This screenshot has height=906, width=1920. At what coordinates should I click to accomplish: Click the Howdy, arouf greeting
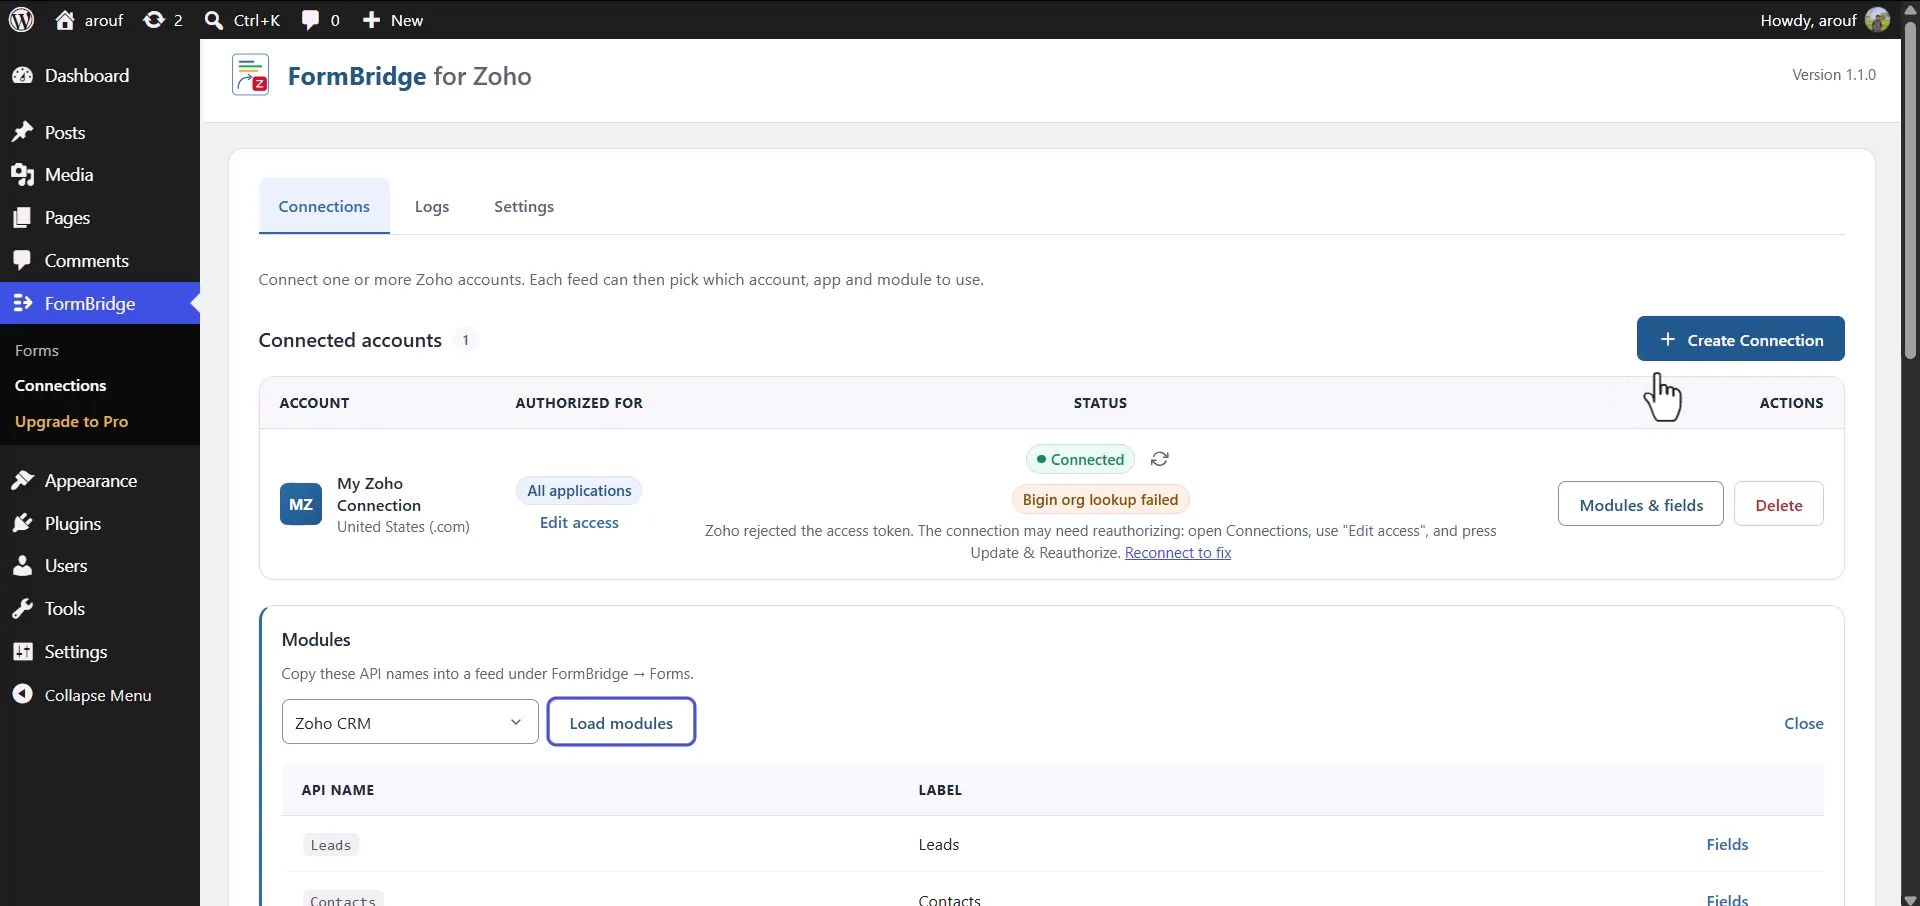(x=1808, y=20)
